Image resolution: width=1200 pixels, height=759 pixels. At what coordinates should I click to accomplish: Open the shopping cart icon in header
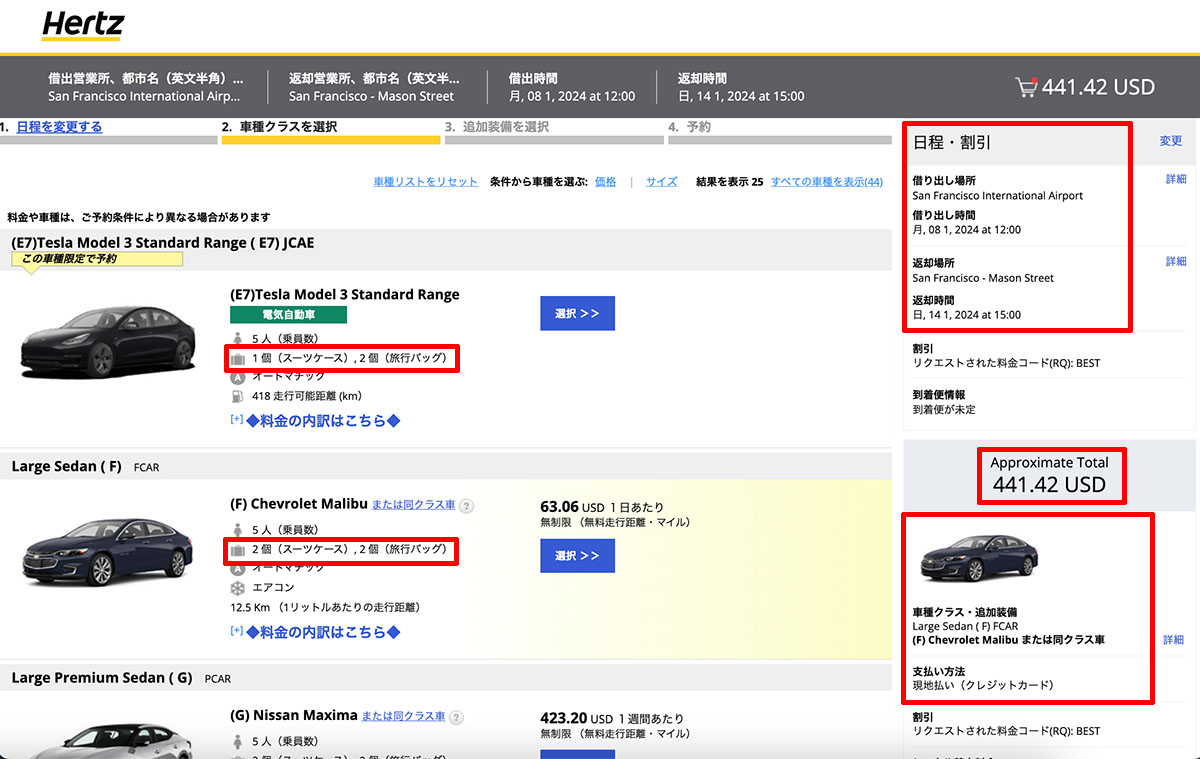[x=1026, y=87]
